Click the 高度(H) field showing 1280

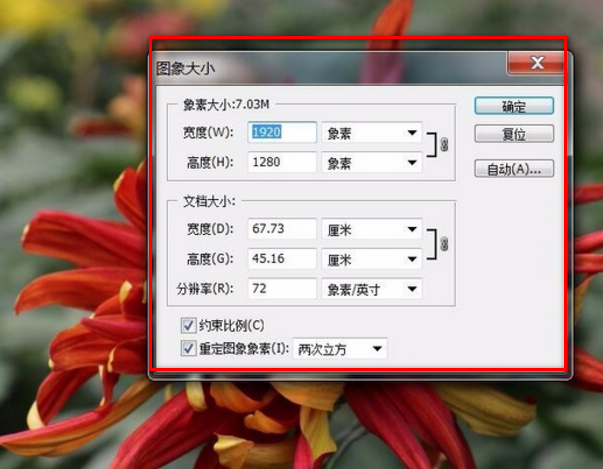(282, 162)
